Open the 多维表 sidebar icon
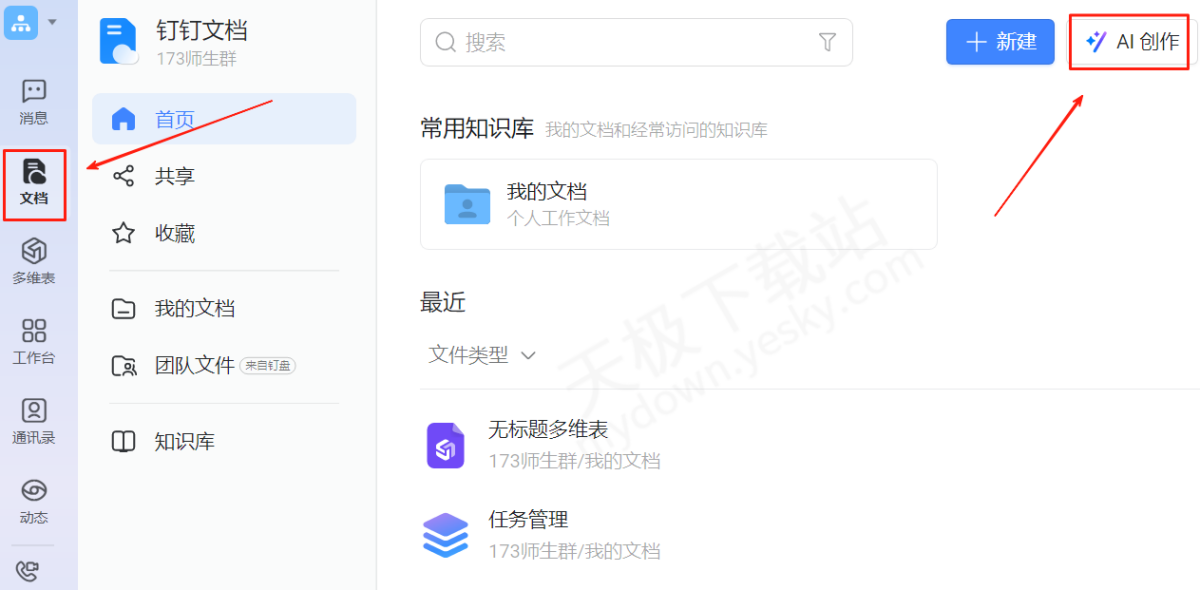 [34, 262]
